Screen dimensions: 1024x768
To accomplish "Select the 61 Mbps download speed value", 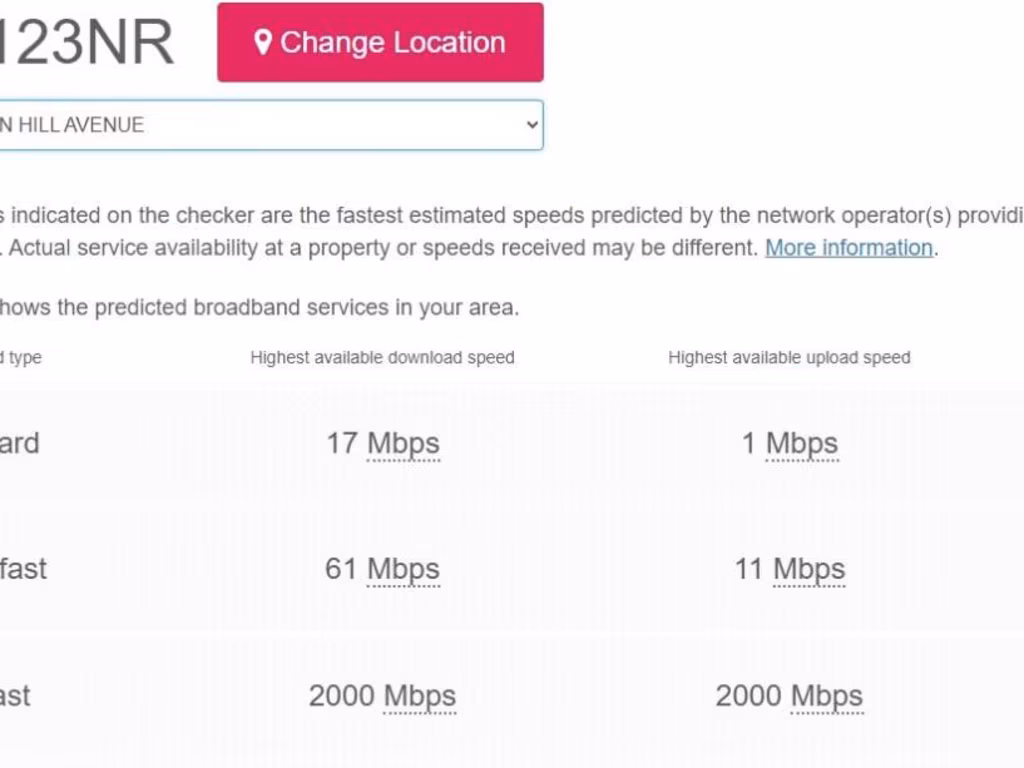I will click(383, 569).
